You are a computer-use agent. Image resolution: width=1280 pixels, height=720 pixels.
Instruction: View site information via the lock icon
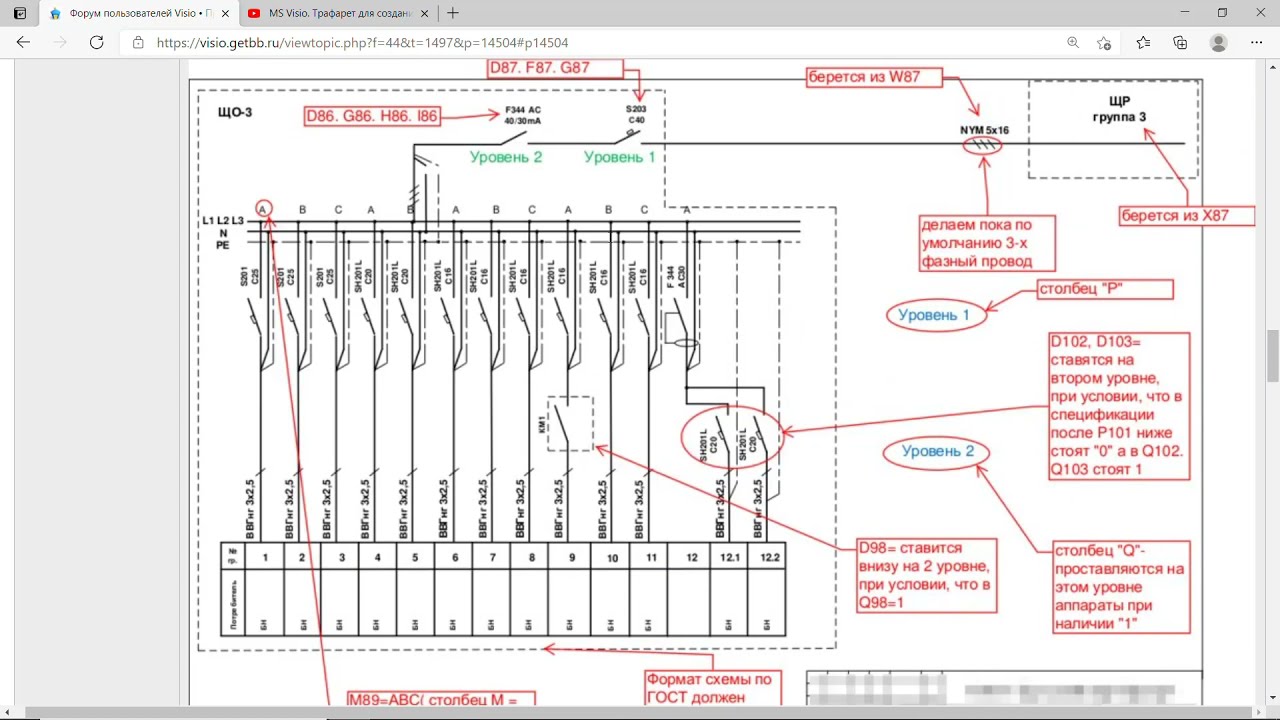point(139,43)
